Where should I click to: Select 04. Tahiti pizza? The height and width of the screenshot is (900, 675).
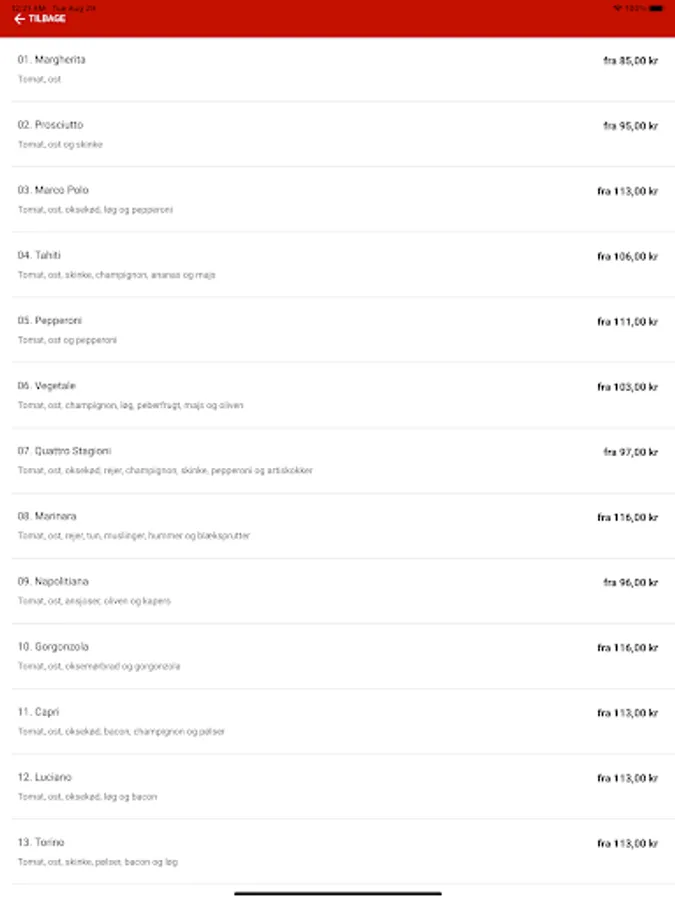(x=39, y=255)
